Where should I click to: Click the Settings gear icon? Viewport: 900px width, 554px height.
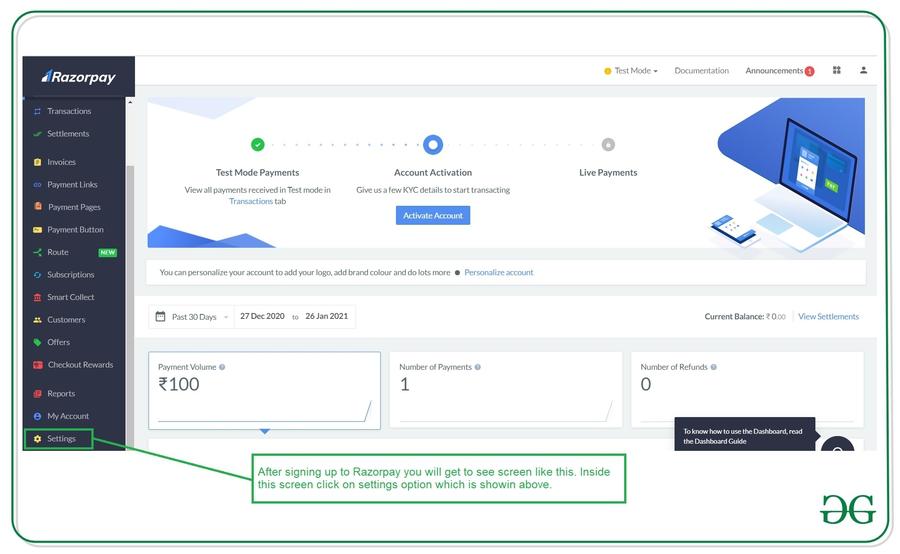click(x=37, y=439)
